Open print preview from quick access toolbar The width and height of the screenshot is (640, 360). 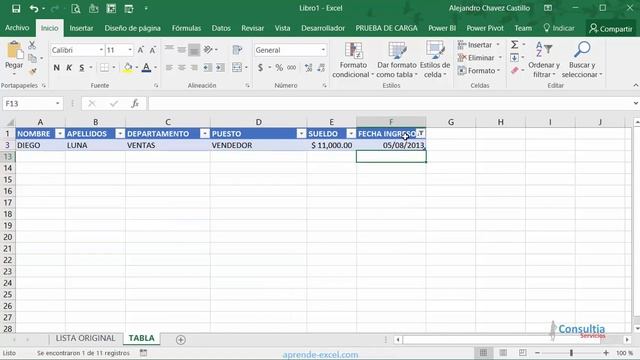click(x=76, y=9)
